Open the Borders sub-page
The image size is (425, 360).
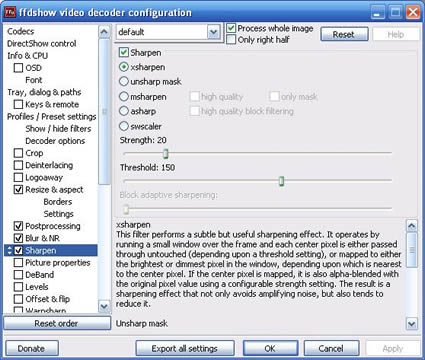pos(58,202)
